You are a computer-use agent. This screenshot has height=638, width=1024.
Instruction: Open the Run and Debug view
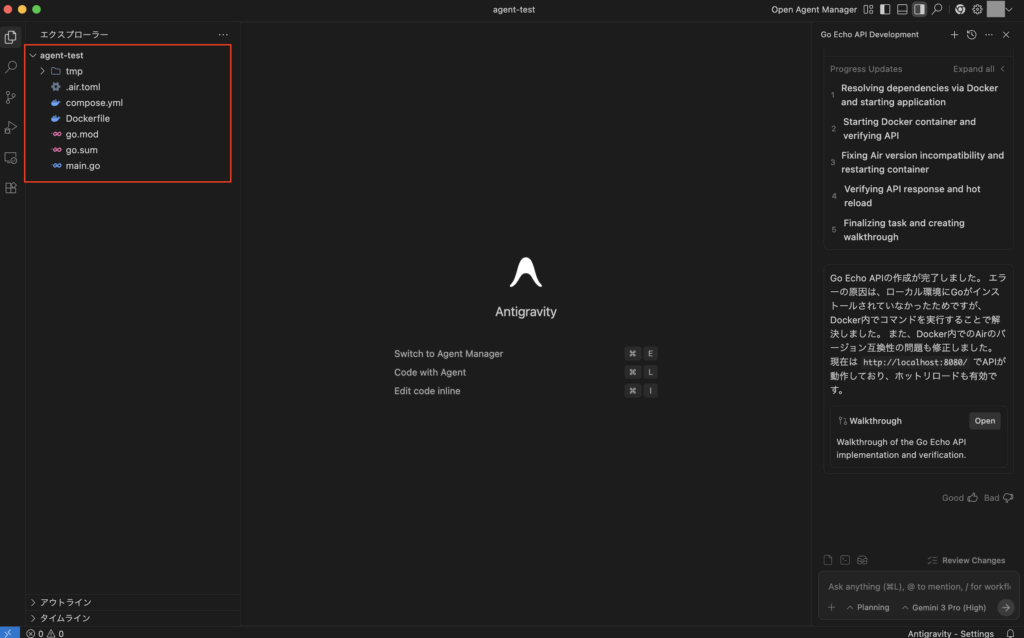coord(11,127)
